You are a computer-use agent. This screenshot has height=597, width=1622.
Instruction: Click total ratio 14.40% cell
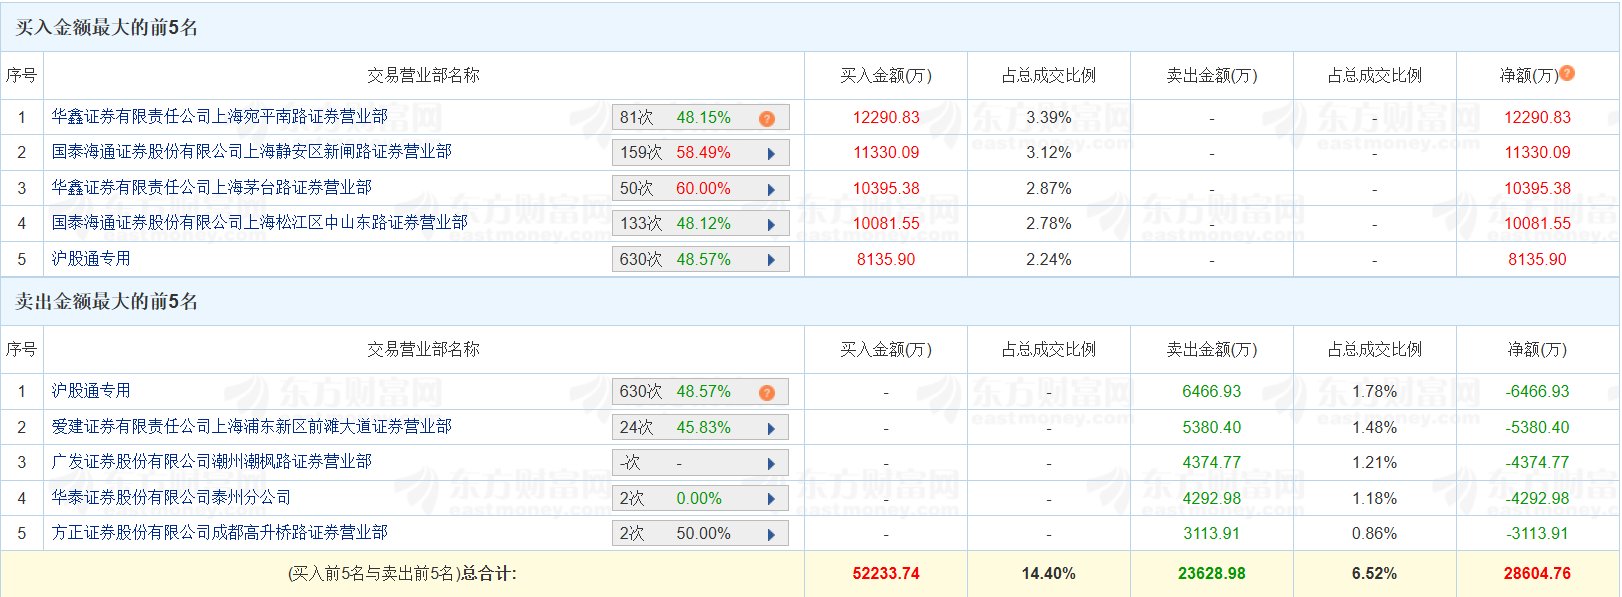point(1049,574)
